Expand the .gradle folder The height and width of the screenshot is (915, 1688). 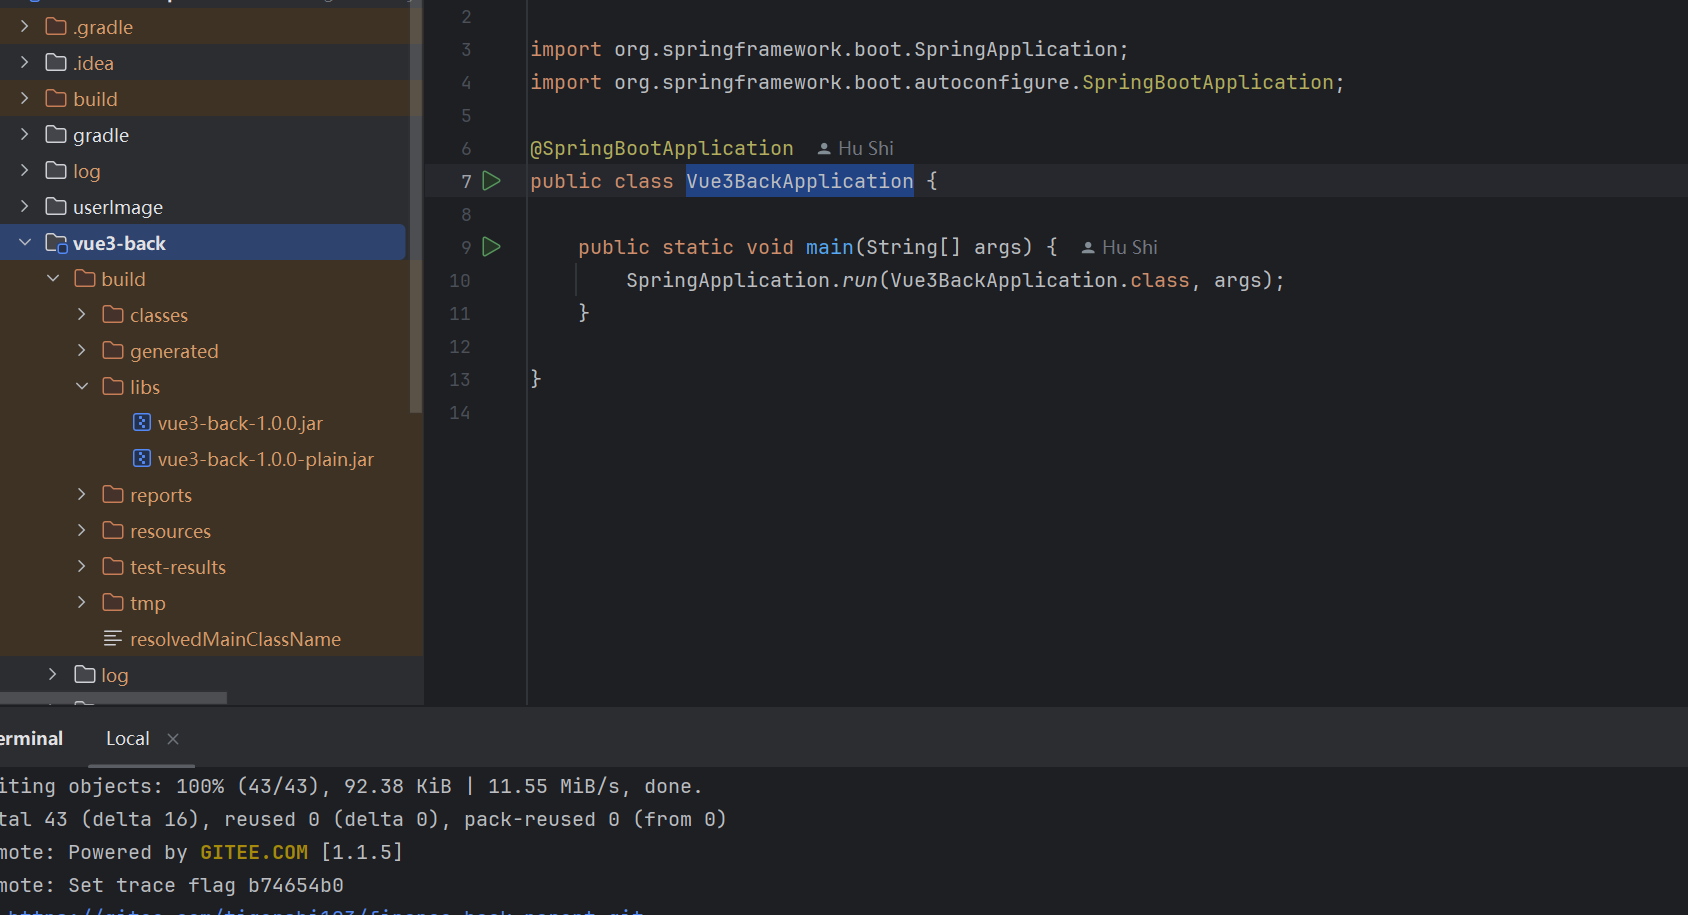click(x=25, y=27)
